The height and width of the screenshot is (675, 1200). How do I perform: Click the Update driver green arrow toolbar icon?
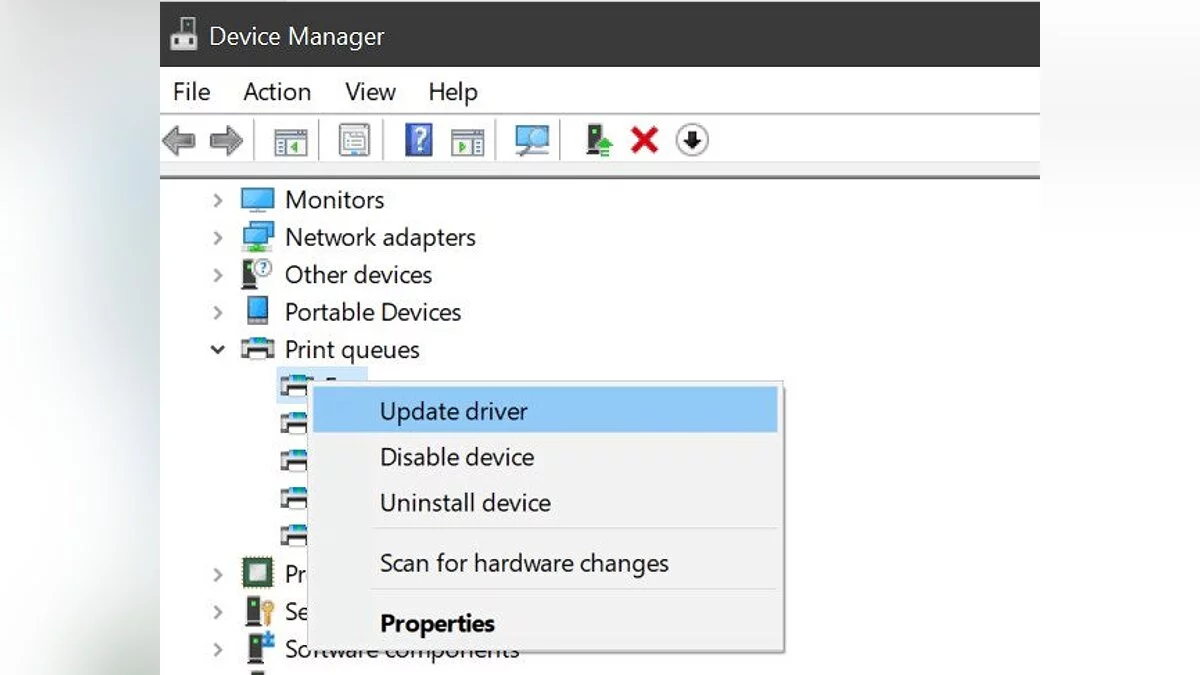tap(598, 141)
